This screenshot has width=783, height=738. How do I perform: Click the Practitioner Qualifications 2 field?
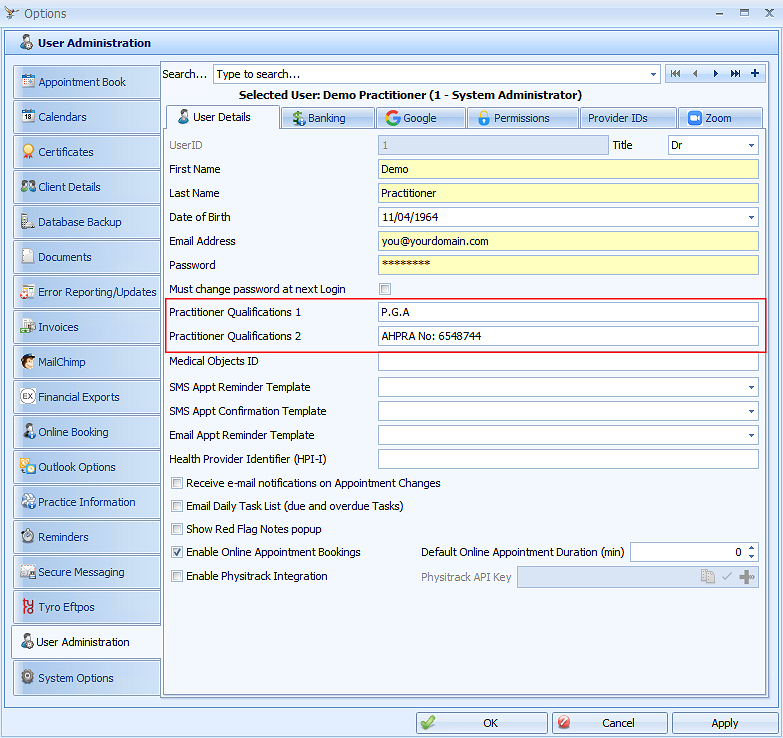pos(568,336)
